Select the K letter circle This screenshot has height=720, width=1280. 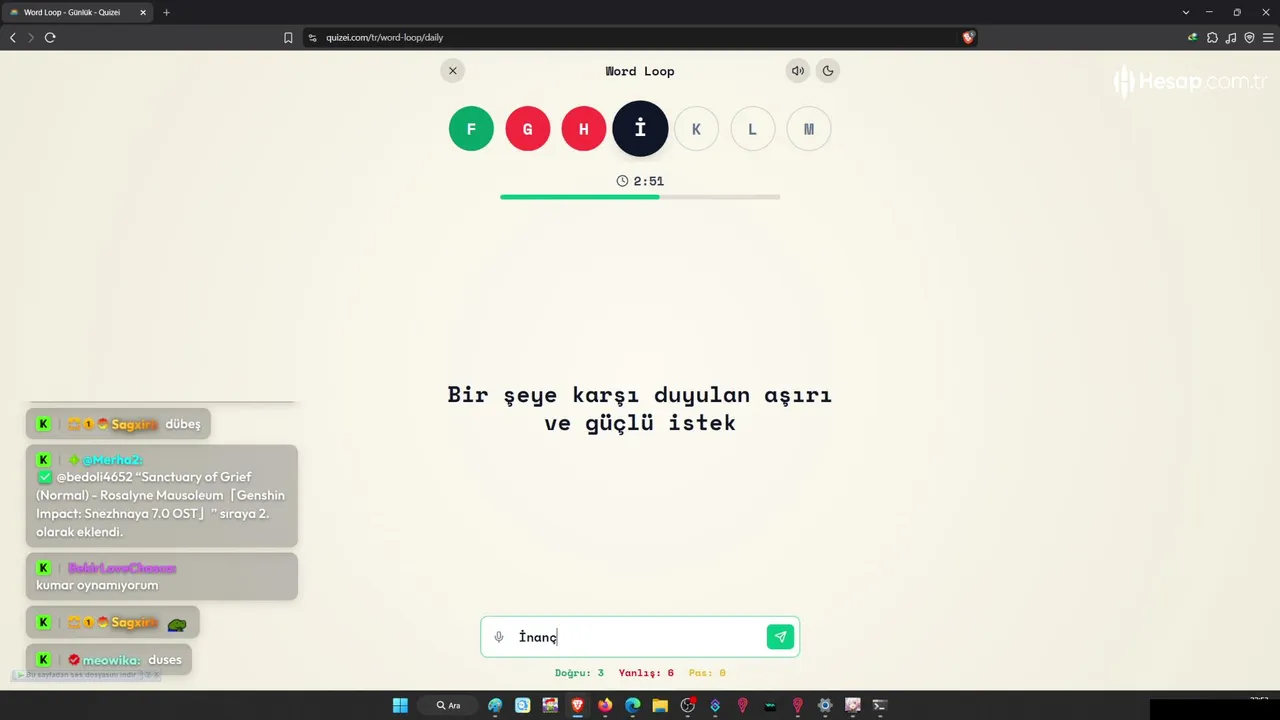click(696, 129)
